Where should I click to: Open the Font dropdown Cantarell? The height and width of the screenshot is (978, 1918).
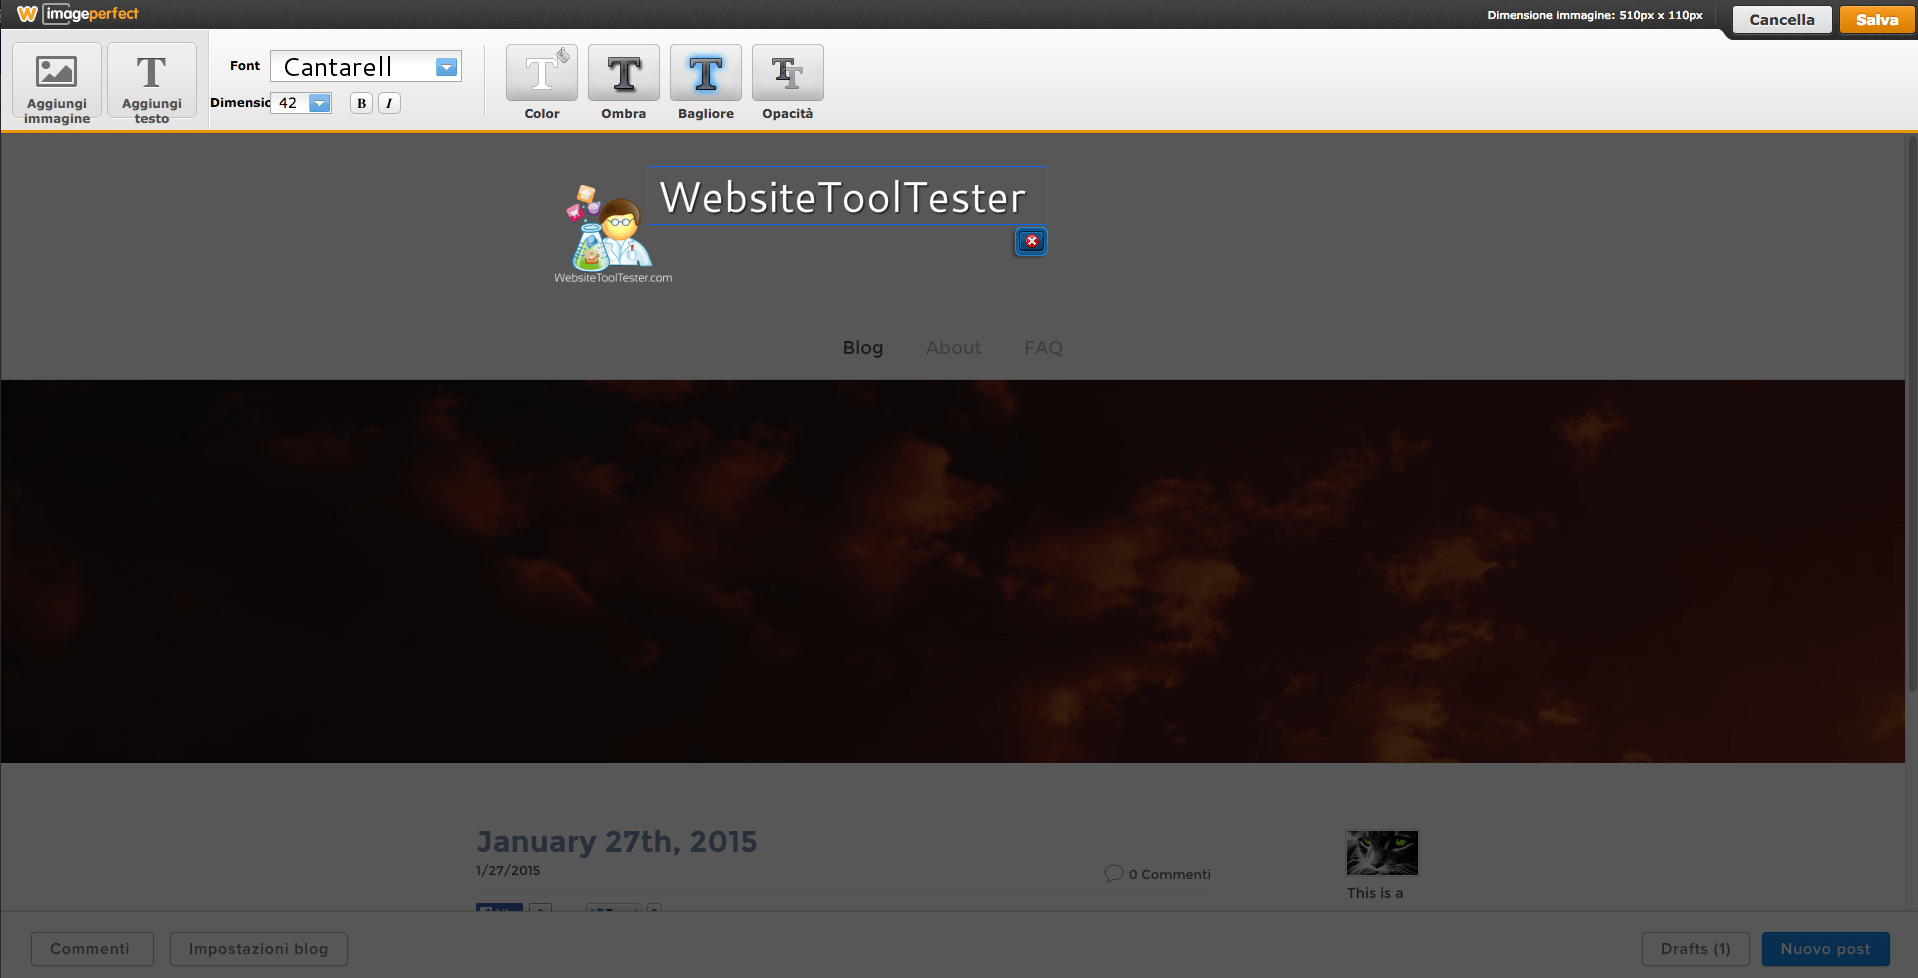(x=366, y=67)
